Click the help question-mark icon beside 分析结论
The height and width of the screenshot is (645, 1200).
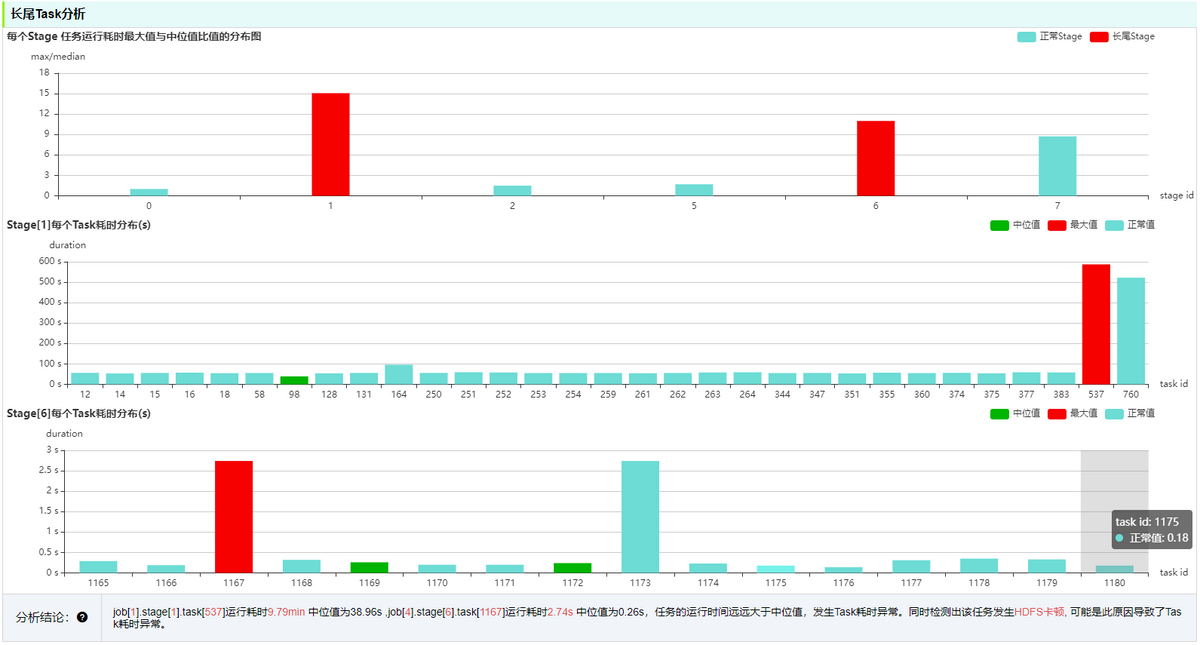click(x=82, y=617)
